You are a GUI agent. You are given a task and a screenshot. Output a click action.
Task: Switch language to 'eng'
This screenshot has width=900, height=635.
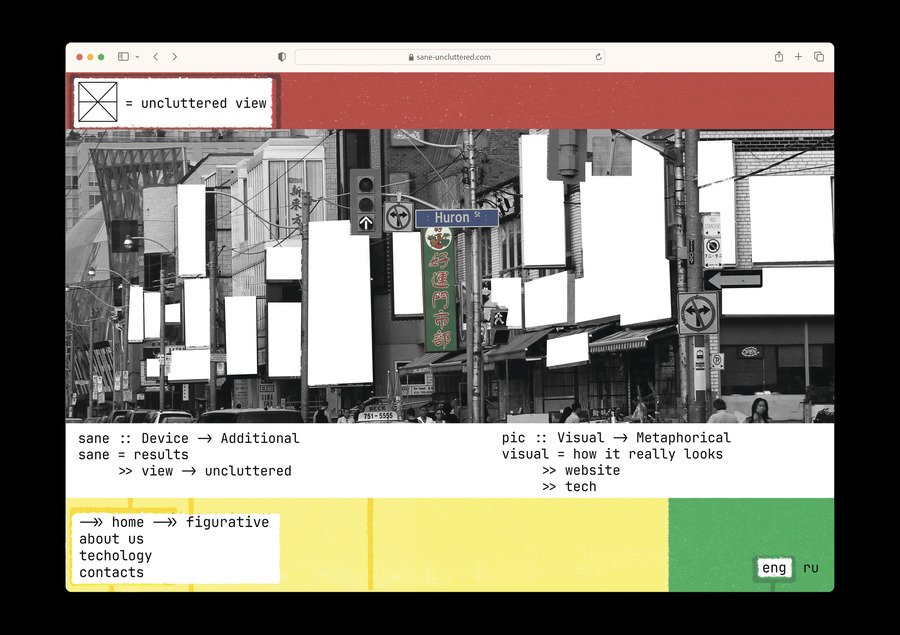[x=774, y=568]
